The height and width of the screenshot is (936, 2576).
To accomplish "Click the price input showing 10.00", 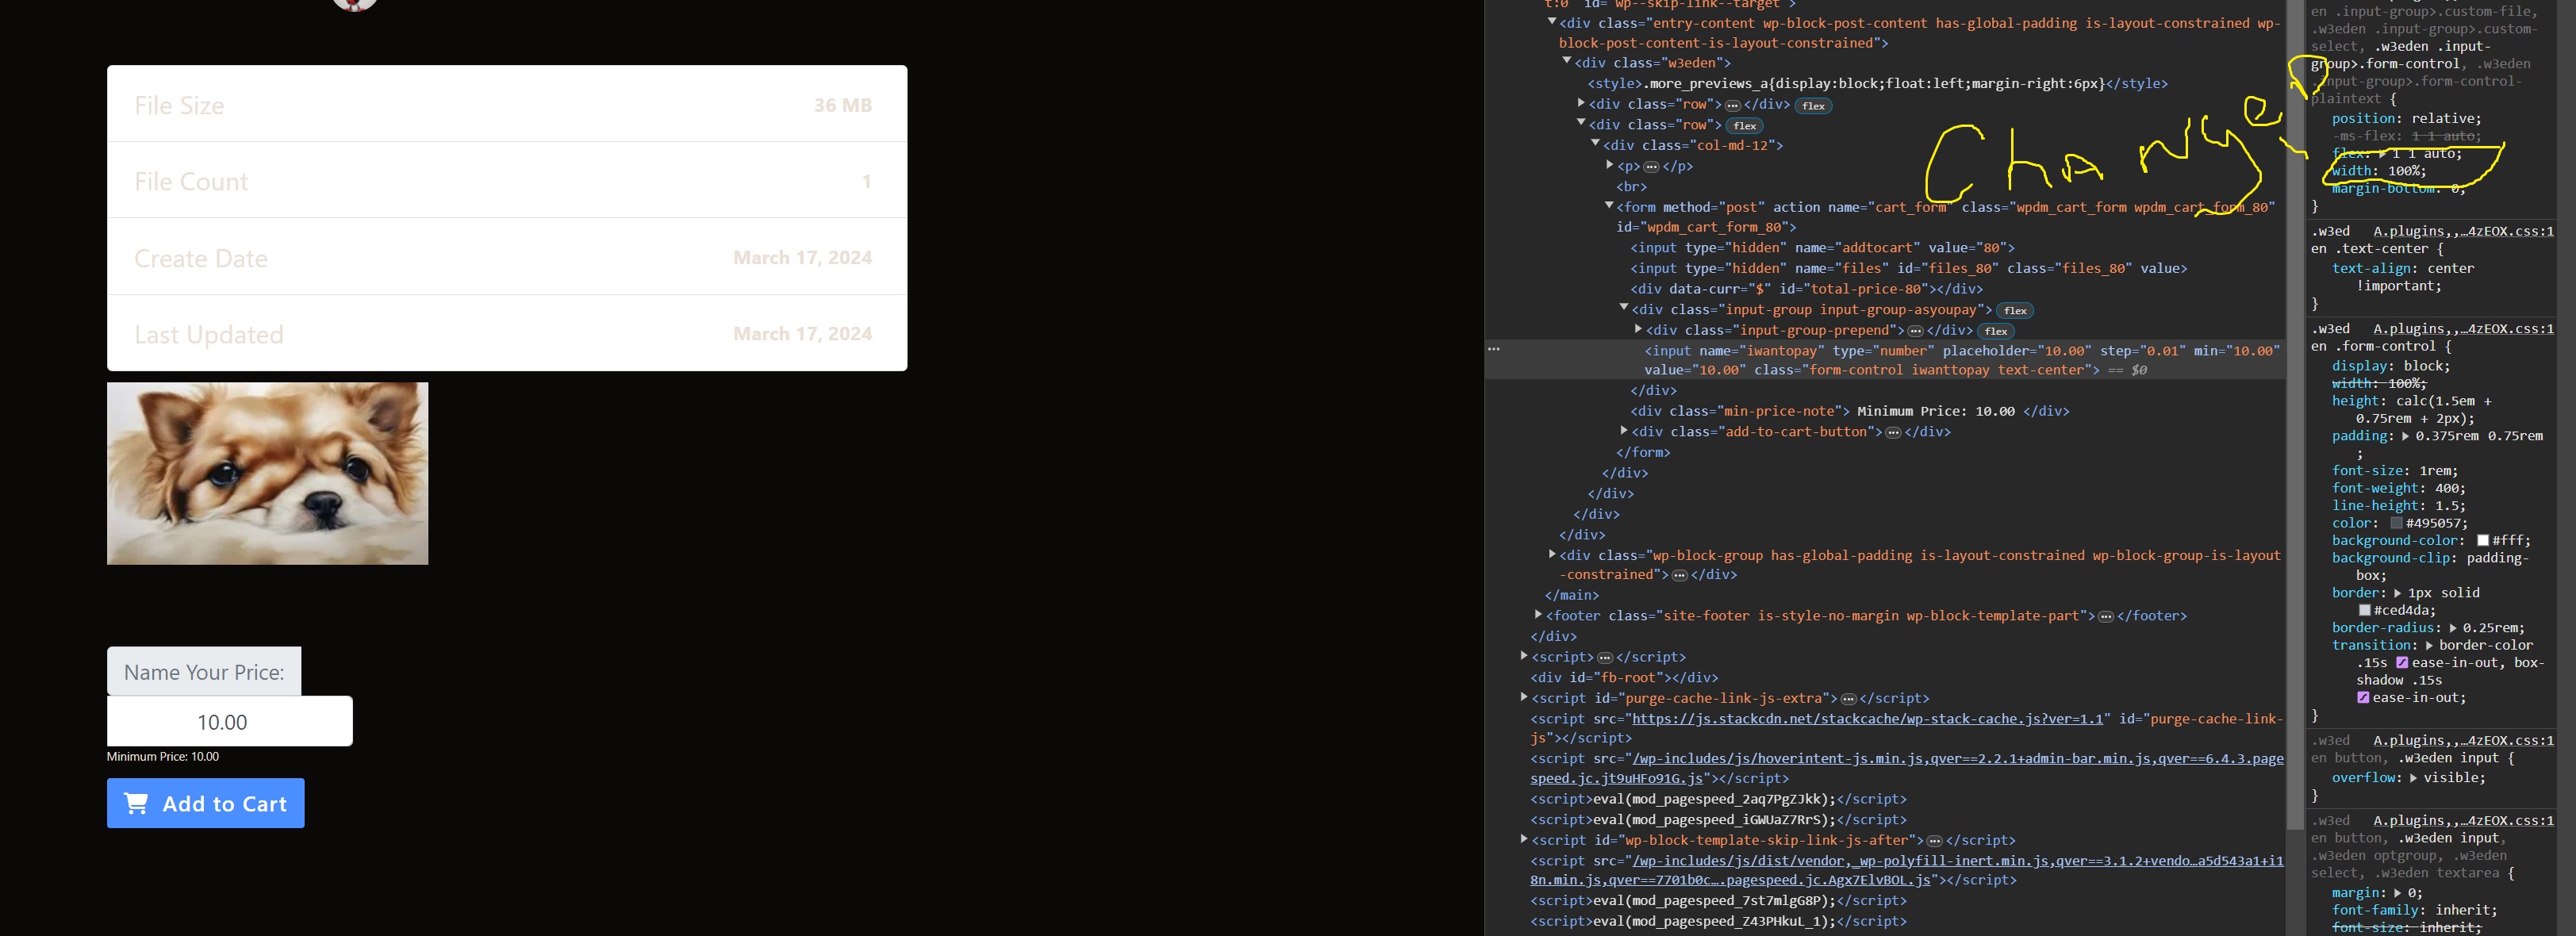I will coord(230,721).
